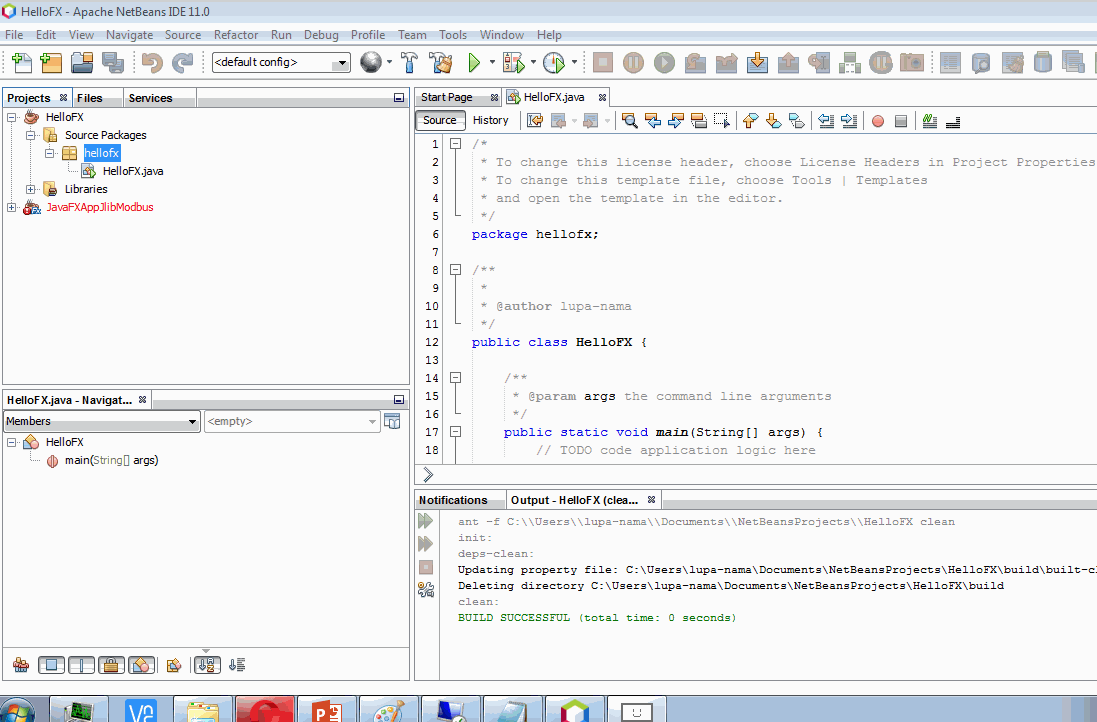
Task: Open the Tools menu
Action: click(x=453, y=35)
